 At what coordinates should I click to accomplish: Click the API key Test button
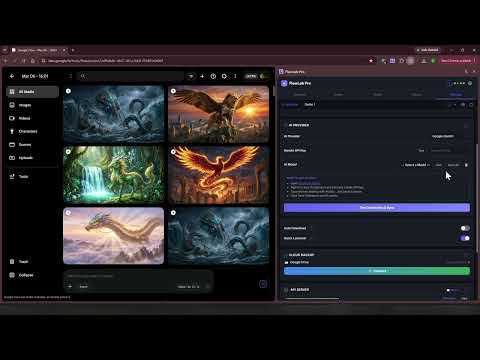tap(422, 150)
